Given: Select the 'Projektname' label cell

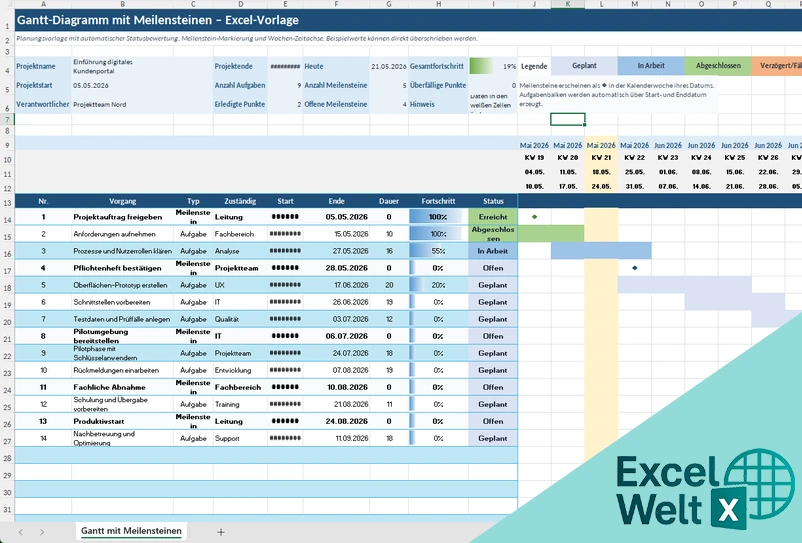Looking at the screenshot, I should [x=43, y=66].
